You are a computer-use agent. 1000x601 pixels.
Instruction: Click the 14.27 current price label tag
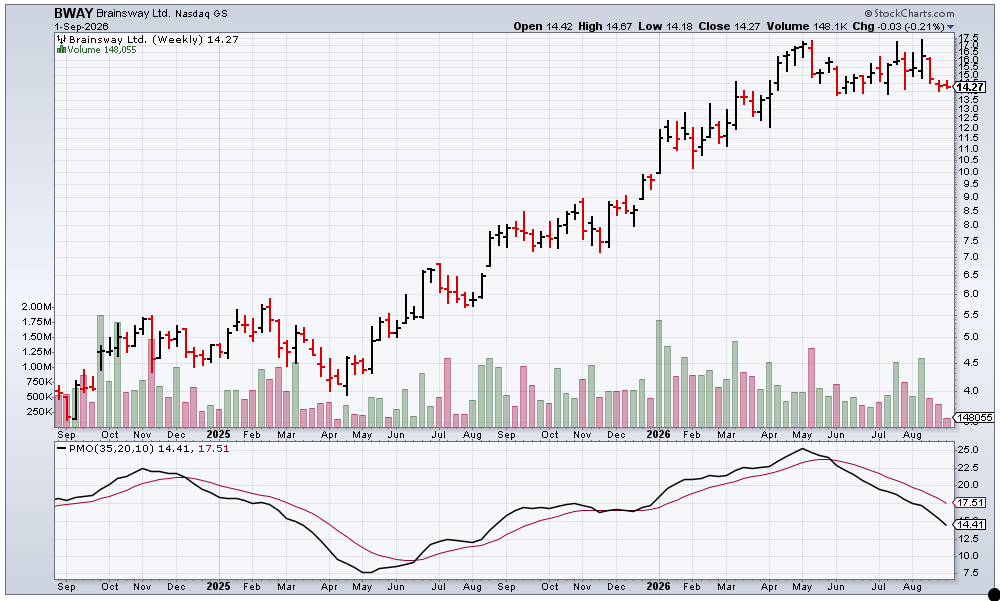tap(971, 87)
